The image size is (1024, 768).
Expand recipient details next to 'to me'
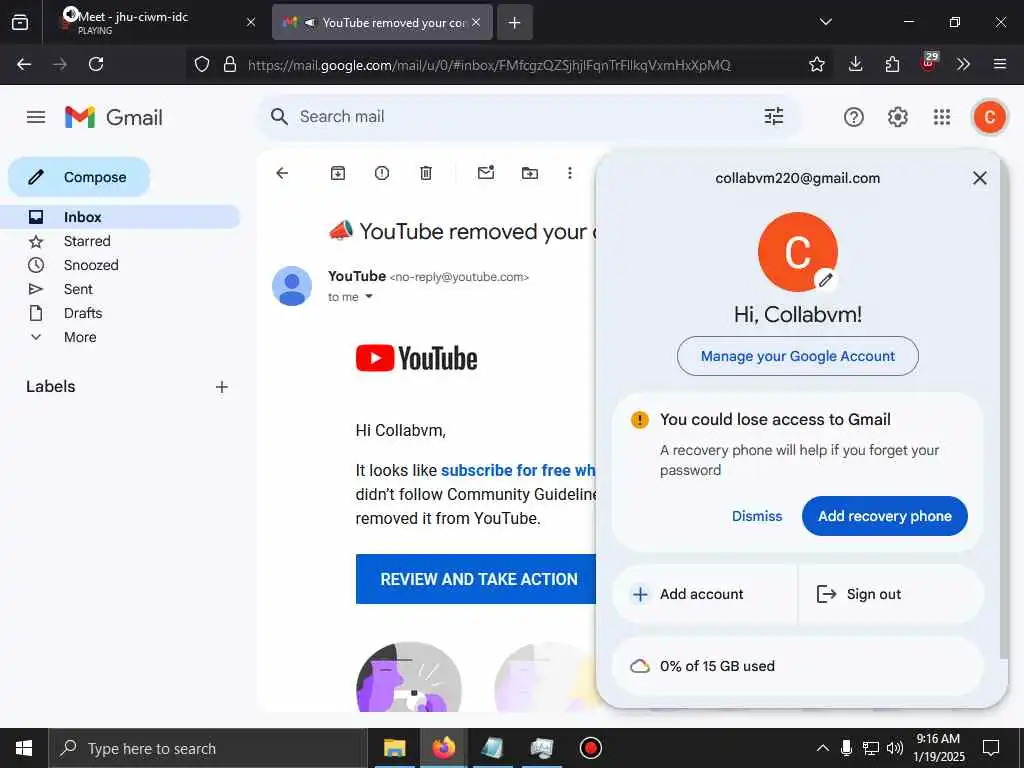tap(369, 296)
